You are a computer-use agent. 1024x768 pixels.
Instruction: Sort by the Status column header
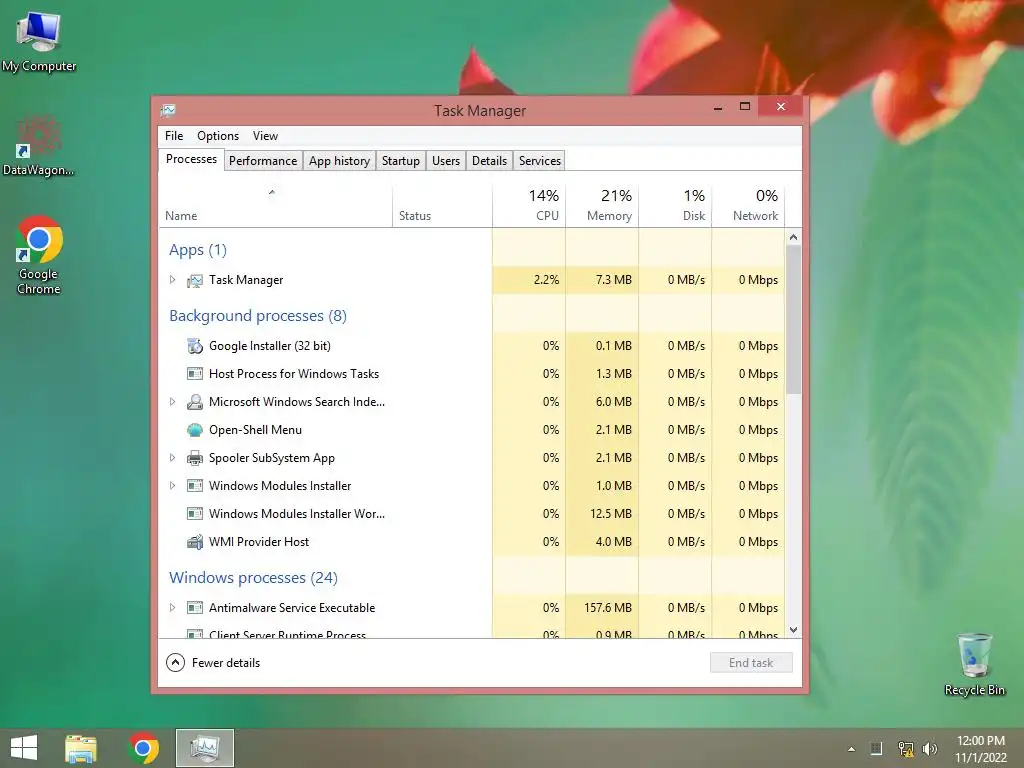point(442,205)
